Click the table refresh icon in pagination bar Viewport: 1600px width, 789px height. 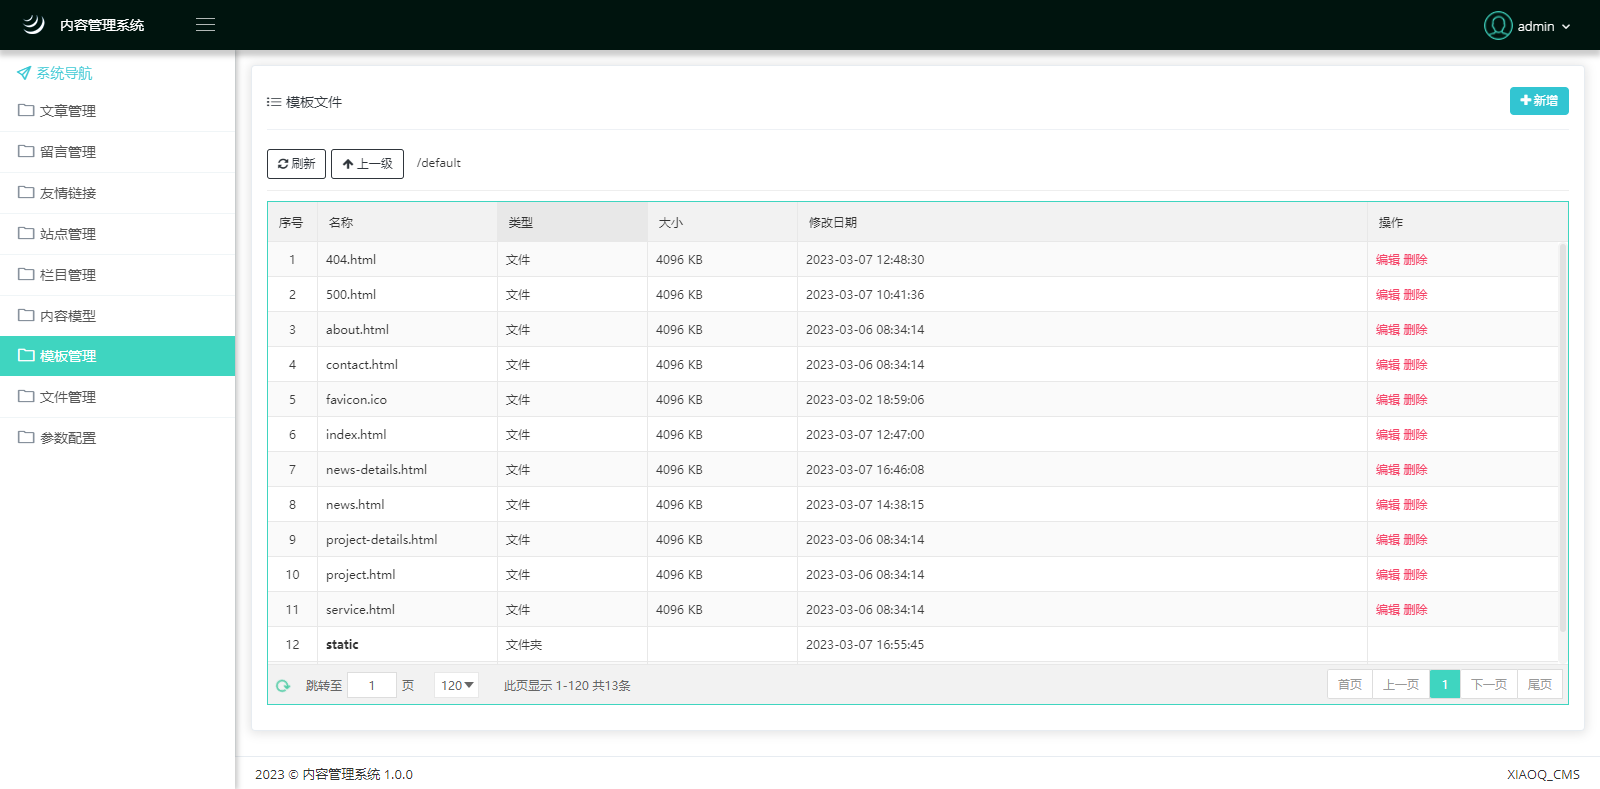tap(283, 686)
